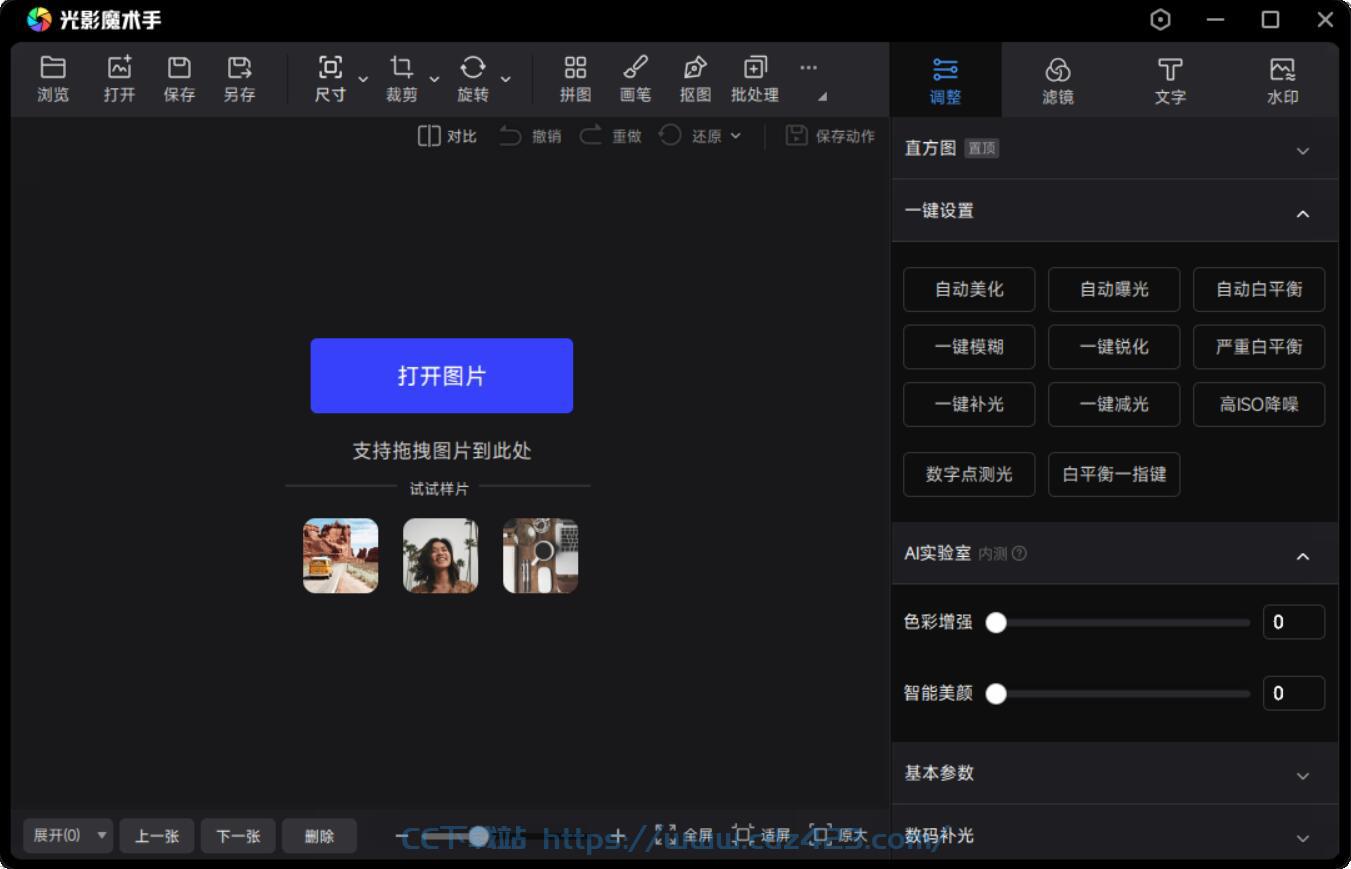Open the desert road van sample thumbnail
Screen dimensions: 1351x869
pos(341,556)
